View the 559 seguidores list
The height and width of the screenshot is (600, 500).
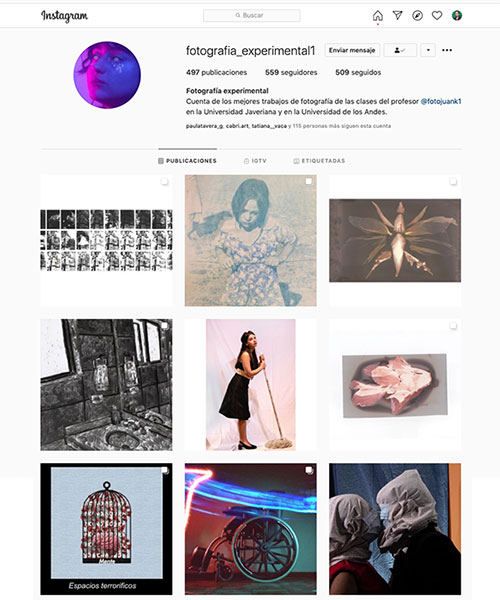[291, 72]
